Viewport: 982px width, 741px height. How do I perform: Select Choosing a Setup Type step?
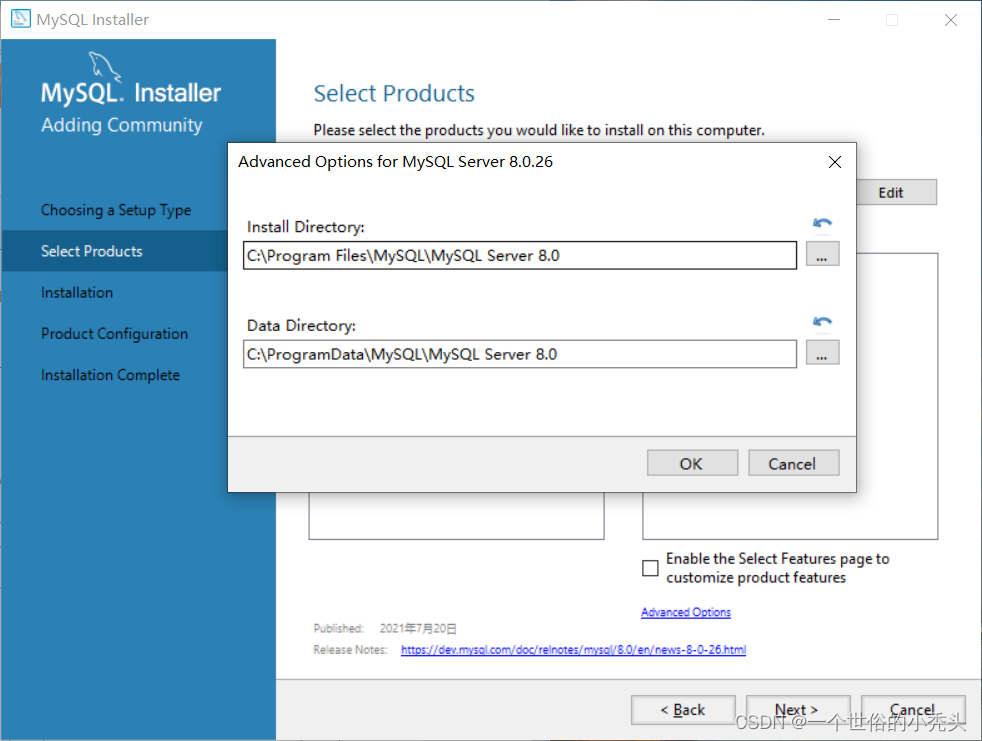coord(116,210)
